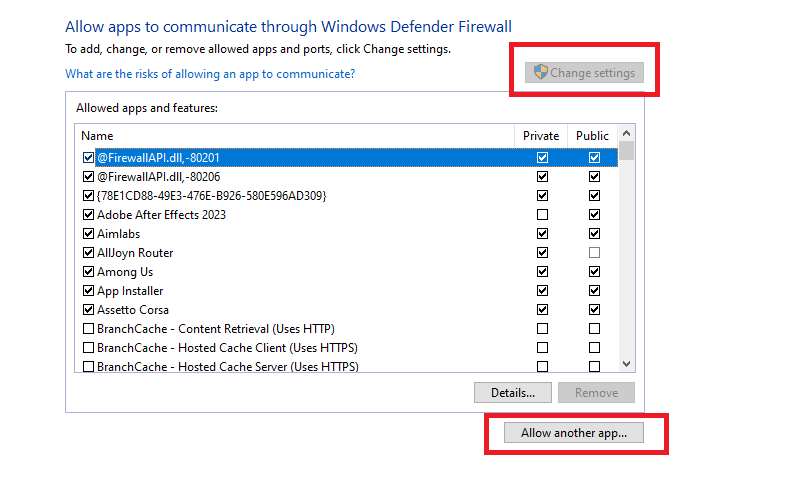Check BranchCache - Content Retrieval (Uses HTTP)

[x=89, y=329]
